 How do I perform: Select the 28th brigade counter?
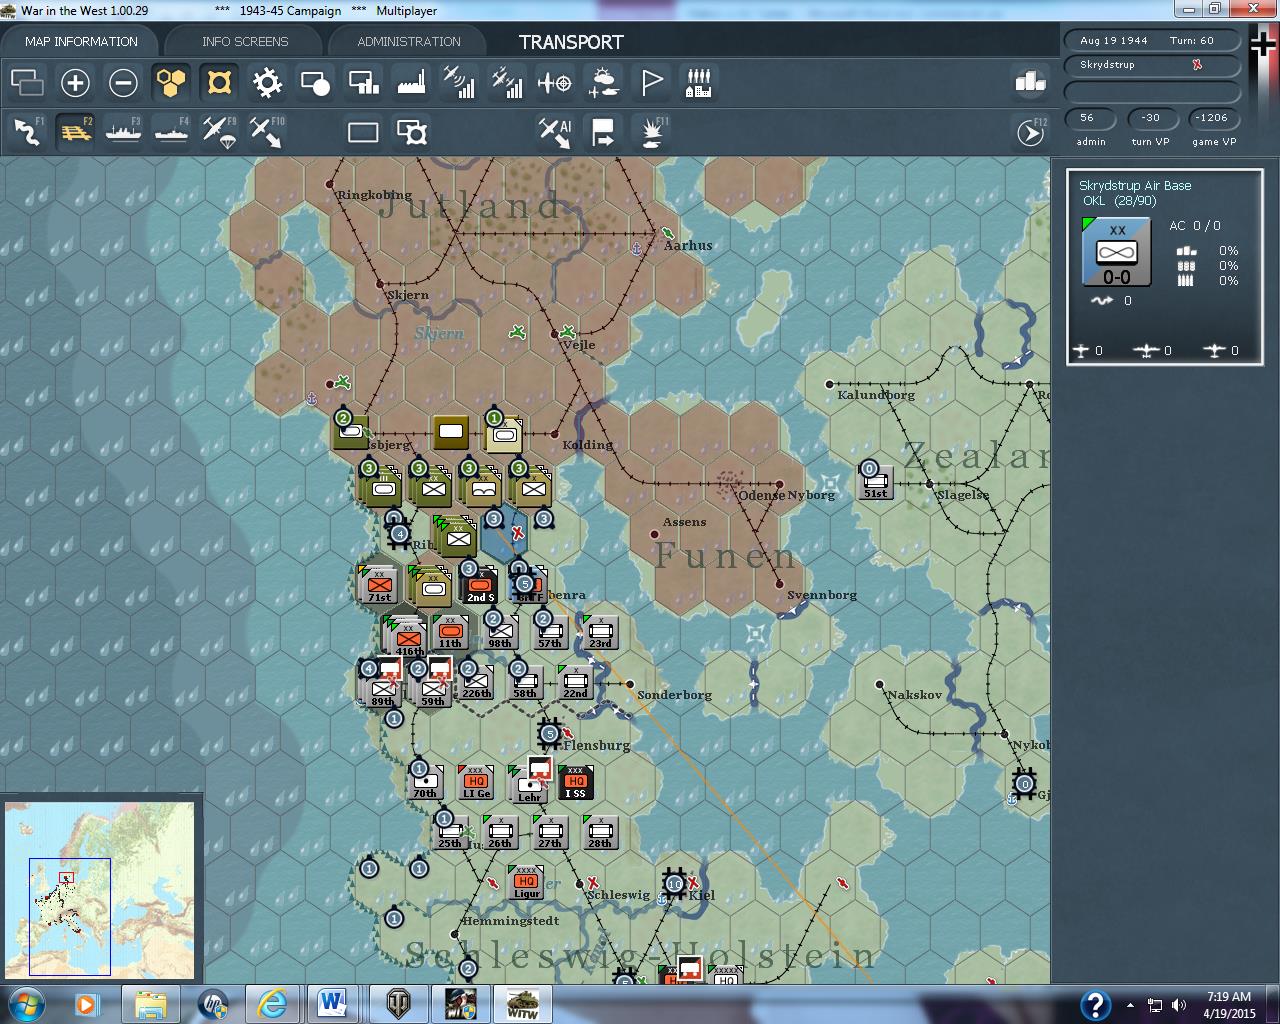click(600, 832)
